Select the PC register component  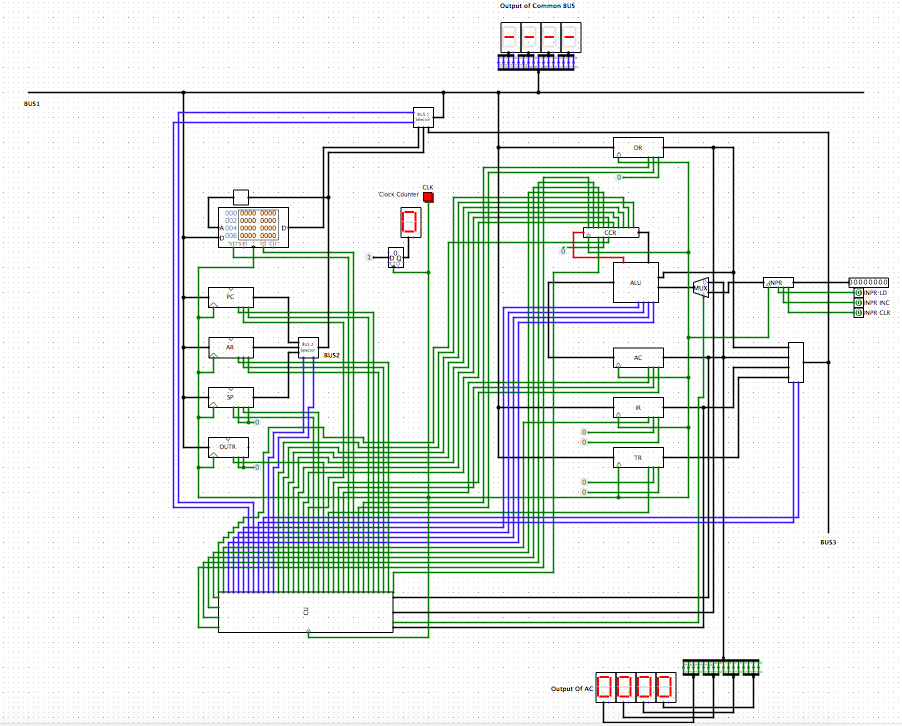pos(230,297)
